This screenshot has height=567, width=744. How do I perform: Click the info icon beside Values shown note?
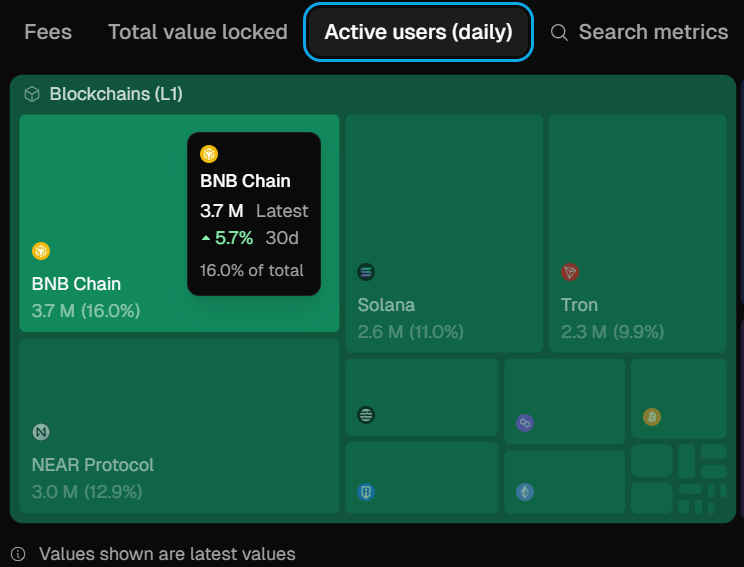(x=18, y=553)
